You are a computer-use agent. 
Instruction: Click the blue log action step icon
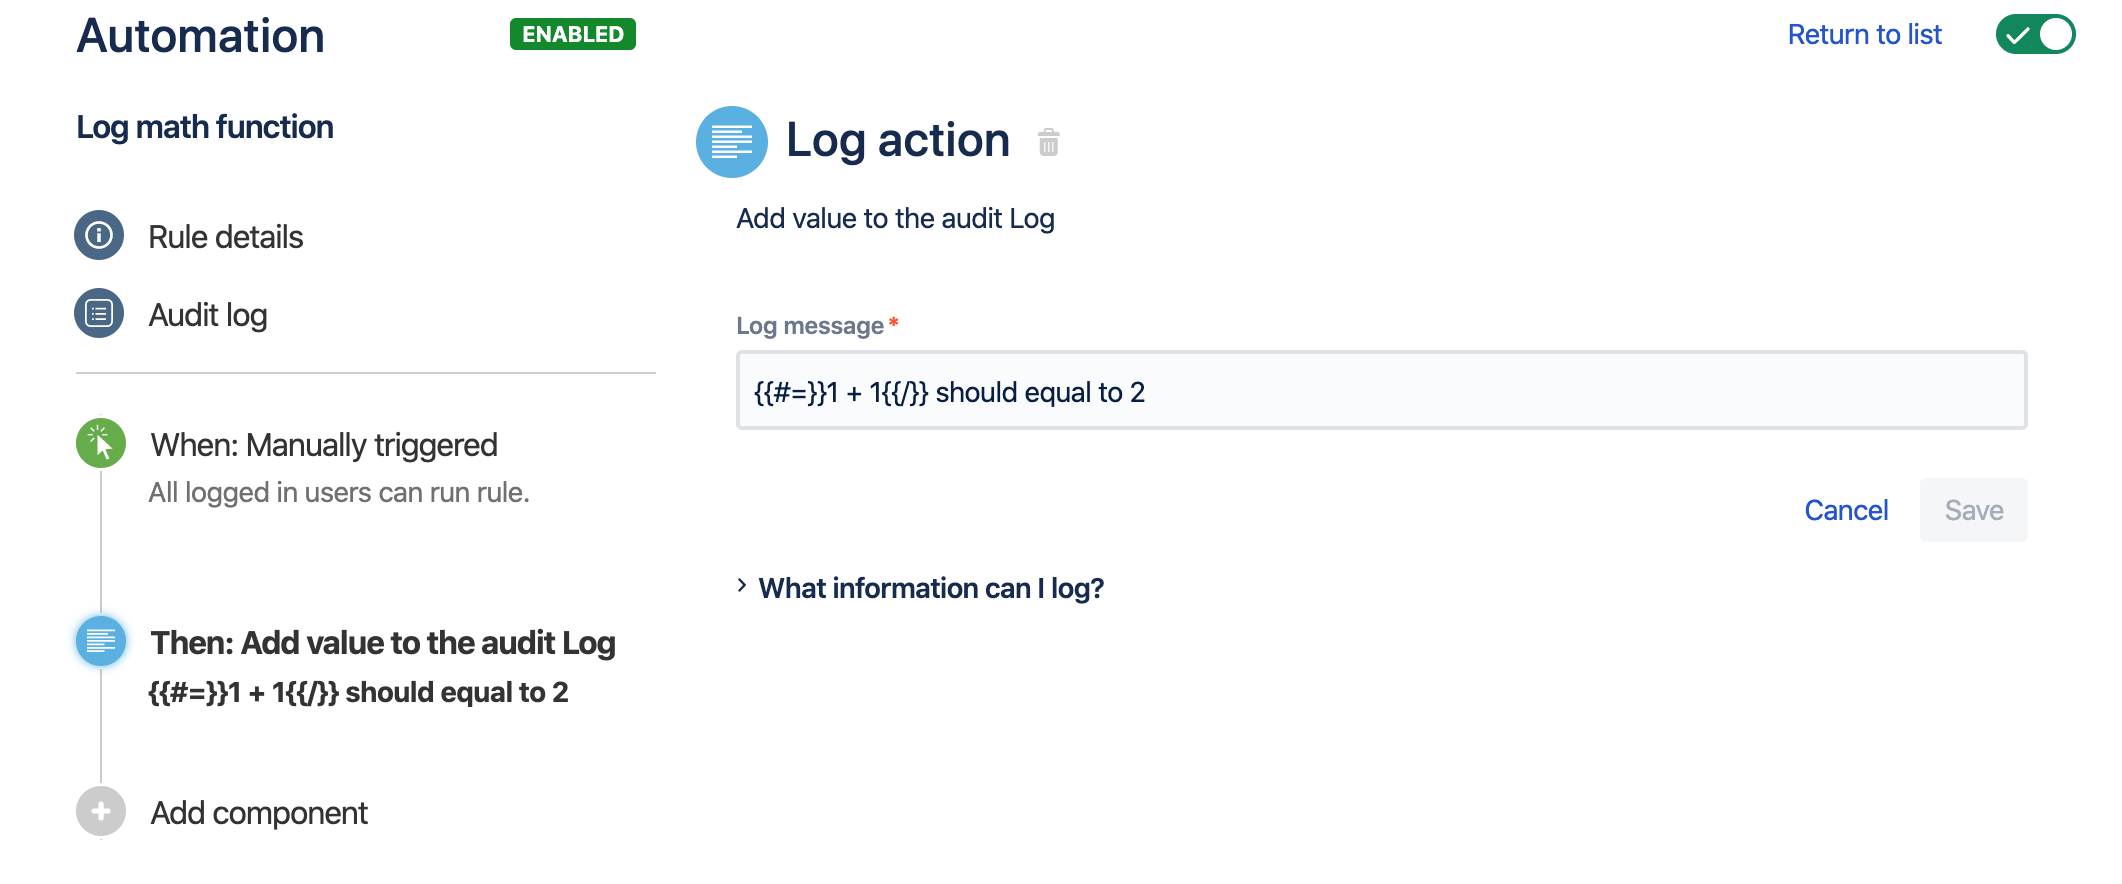[x=101, y=641]
